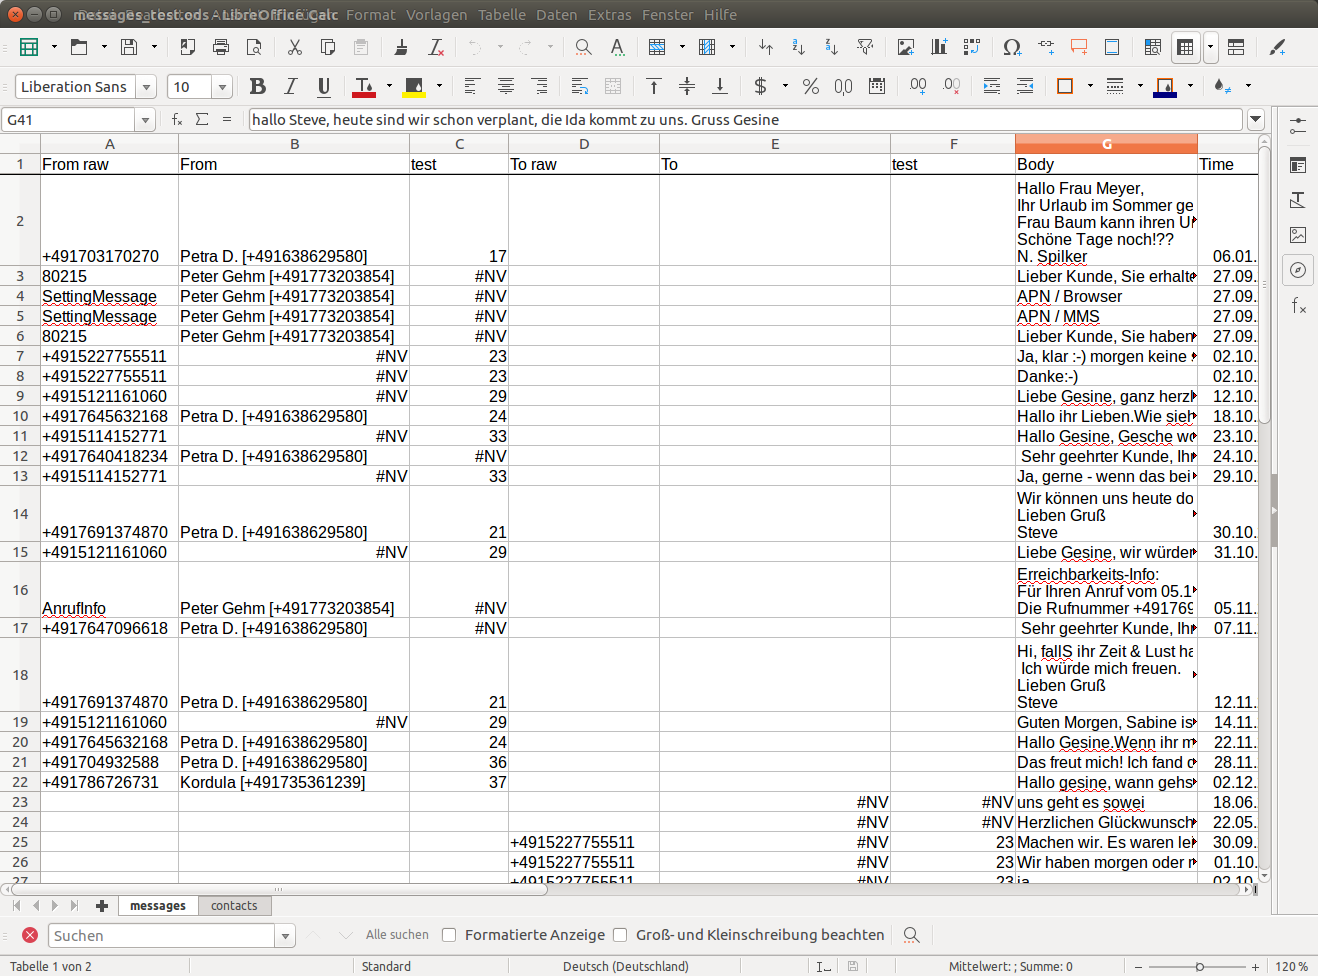
Task: Format the cell as currency
Action: coord(761,87)
